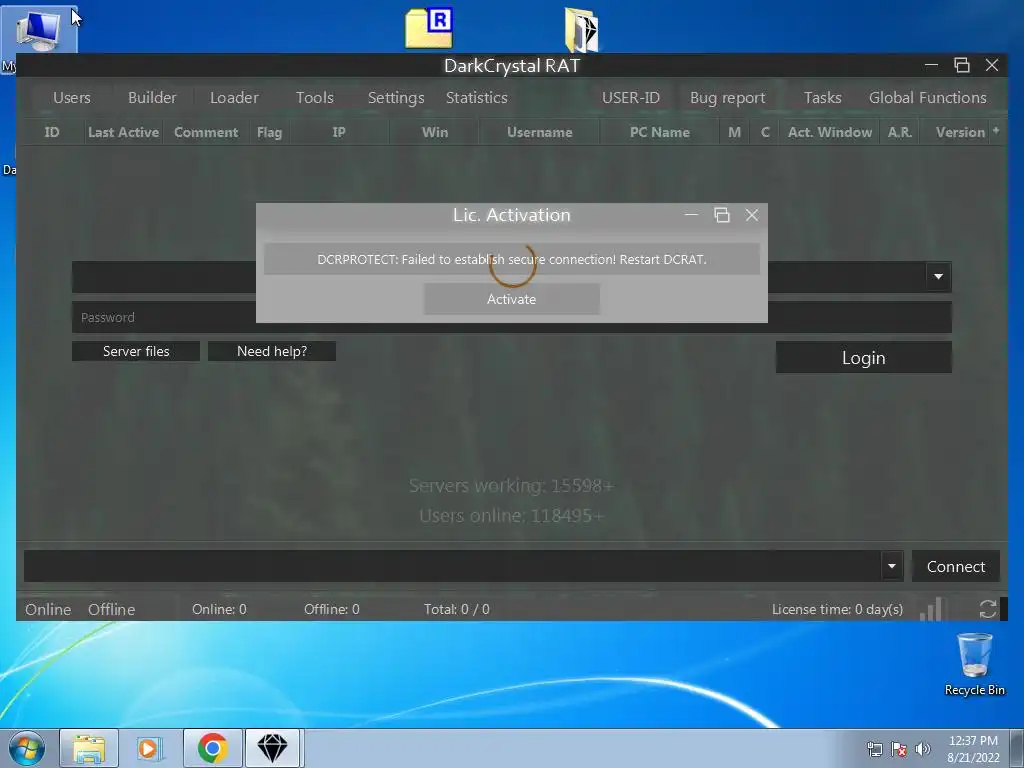This screenshot has height=768, width=1024.
Task: Sort by the Last Active column
Action: point(123,133)
